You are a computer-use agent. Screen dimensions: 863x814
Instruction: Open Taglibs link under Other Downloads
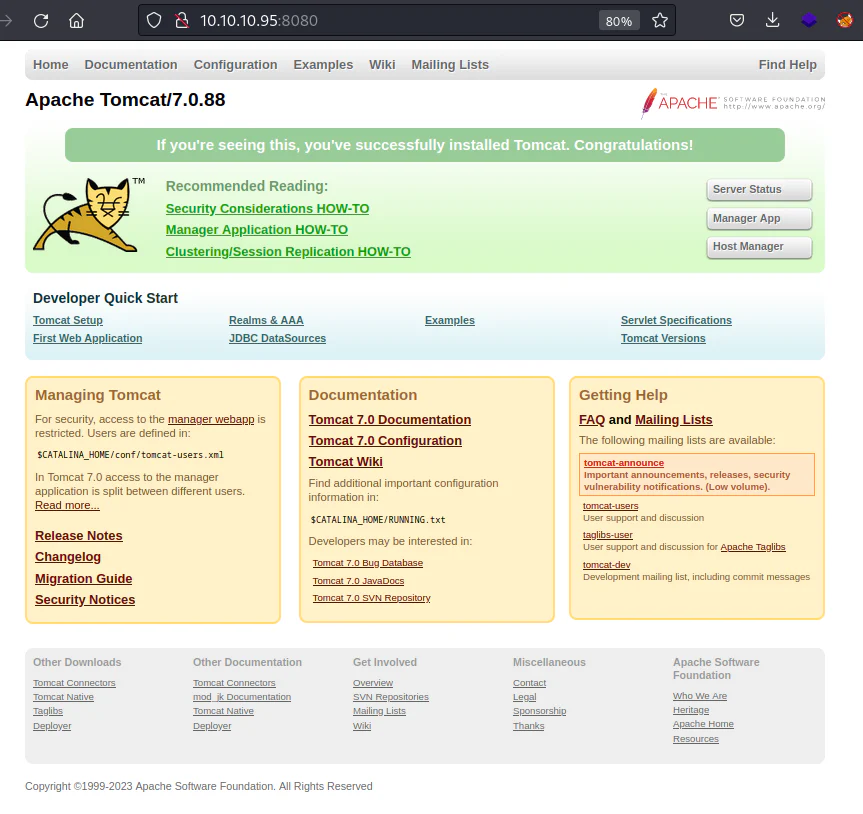(x=48, y=711)
